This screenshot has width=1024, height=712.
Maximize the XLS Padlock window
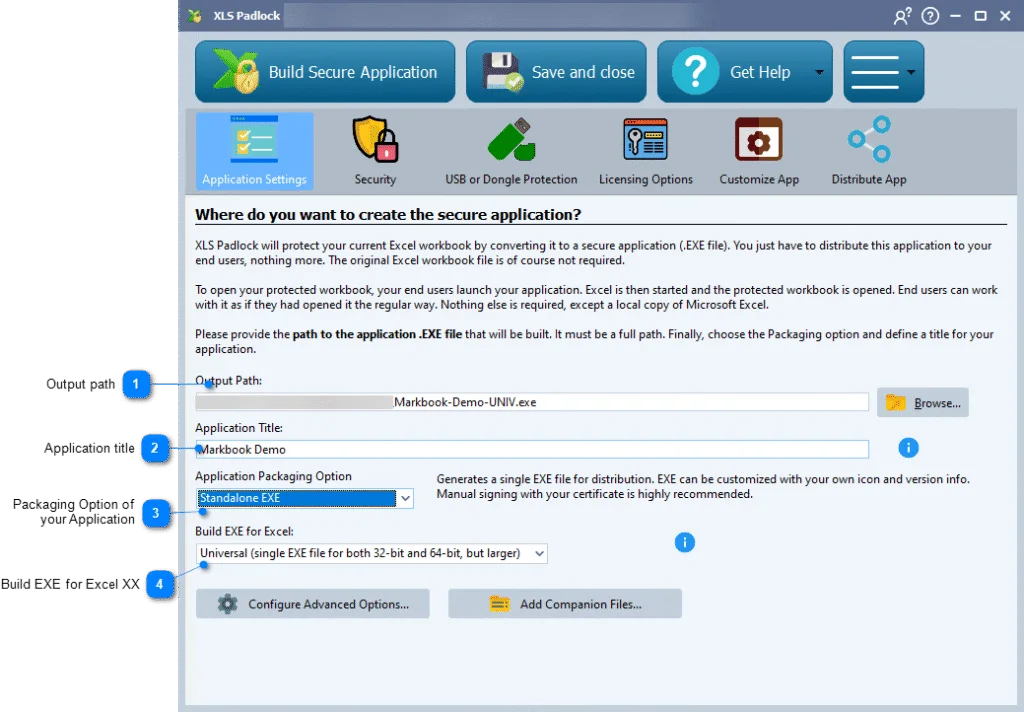click(980, 16)
